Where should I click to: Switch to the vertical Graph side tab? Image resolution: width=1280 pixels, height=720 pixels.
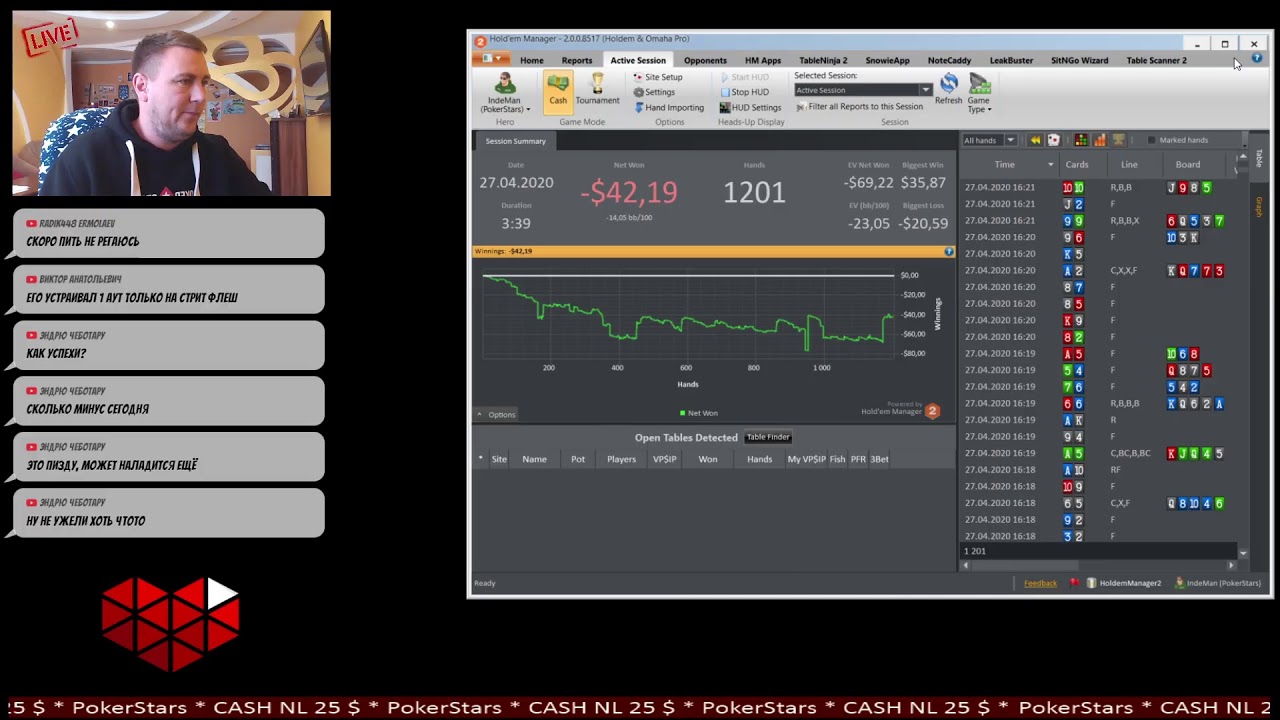[x=1259, y=207]
